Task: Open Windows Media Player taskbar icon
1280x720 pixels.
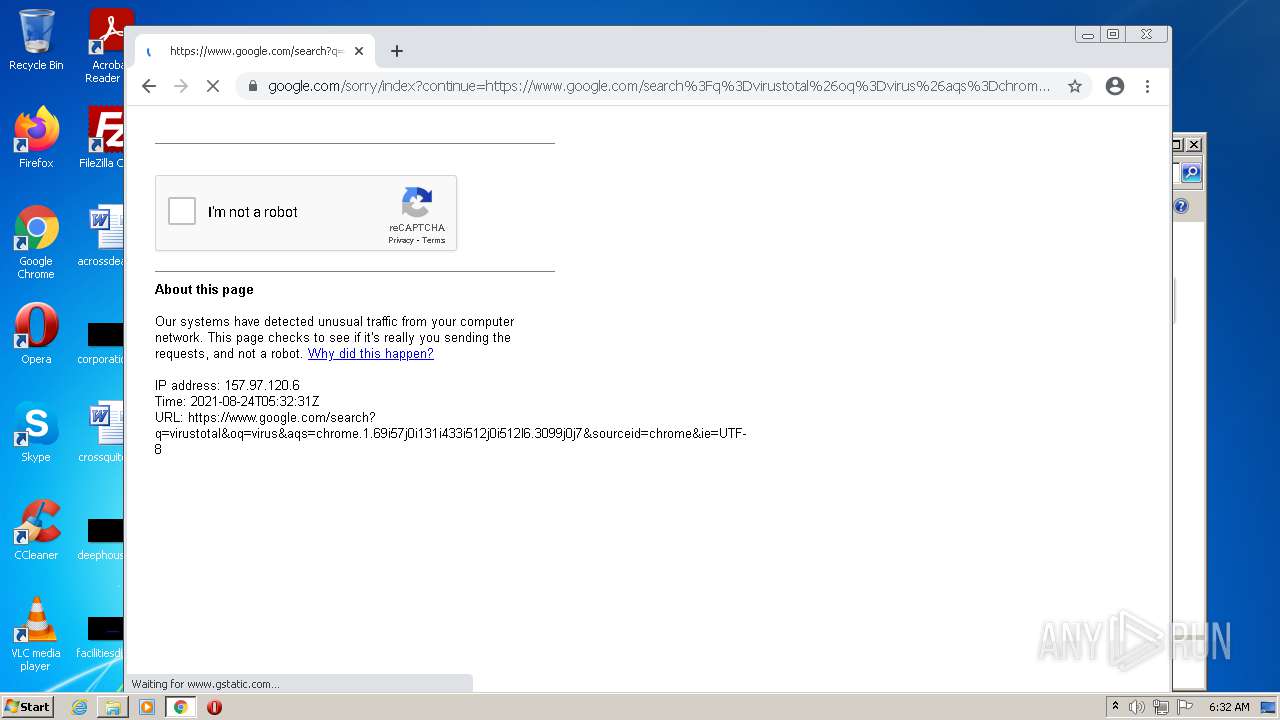Action: pyautogui.click(x=147, y=707)
